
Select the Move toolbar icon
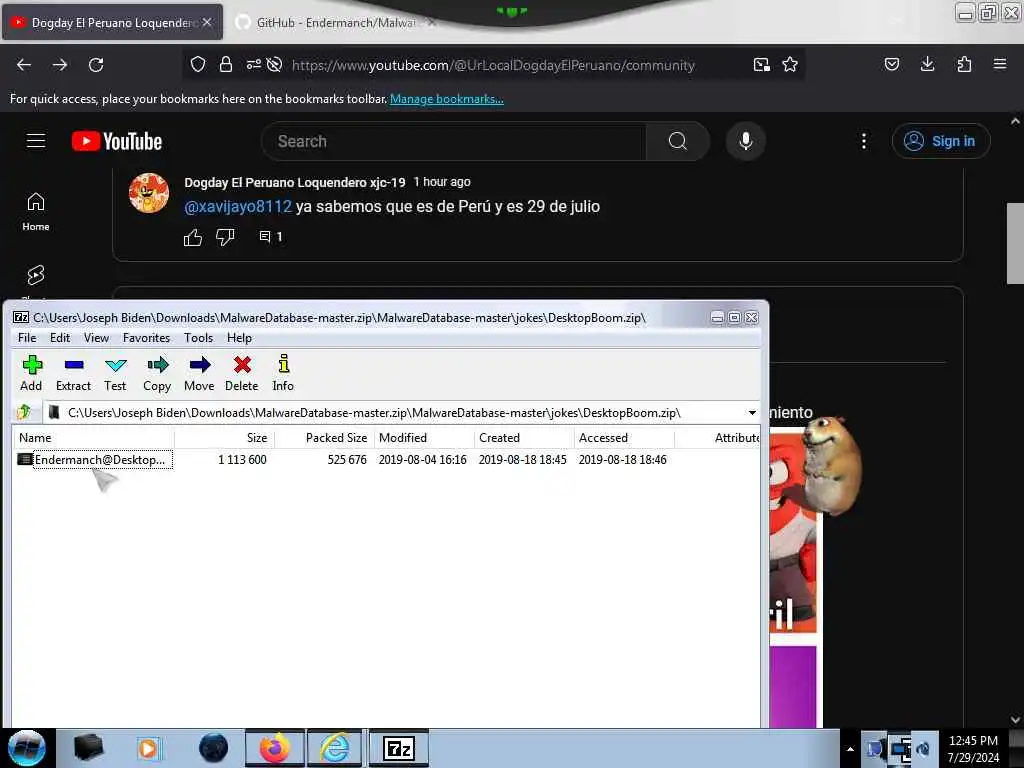coord(199,374)
